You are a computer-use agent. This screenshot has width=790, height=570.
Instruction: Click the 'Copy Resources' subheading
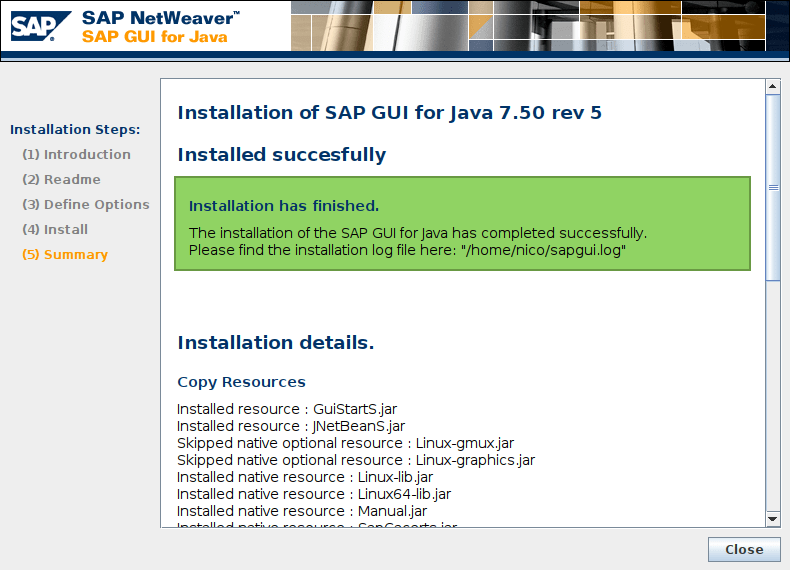point(241,382)
